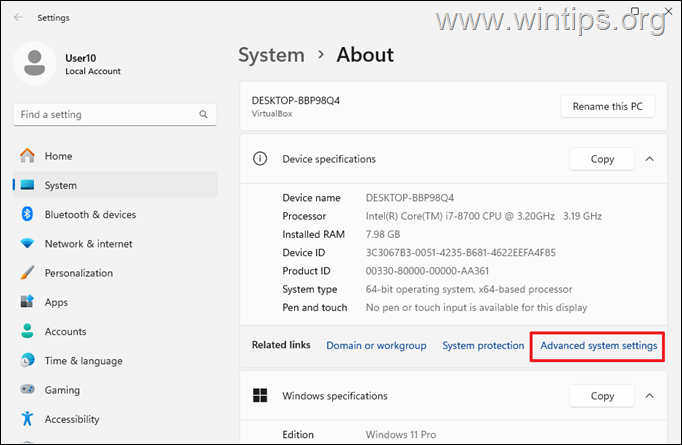682x445 pixels.
Task: Click the Device specifications info icon
Action: pos(260,159)
